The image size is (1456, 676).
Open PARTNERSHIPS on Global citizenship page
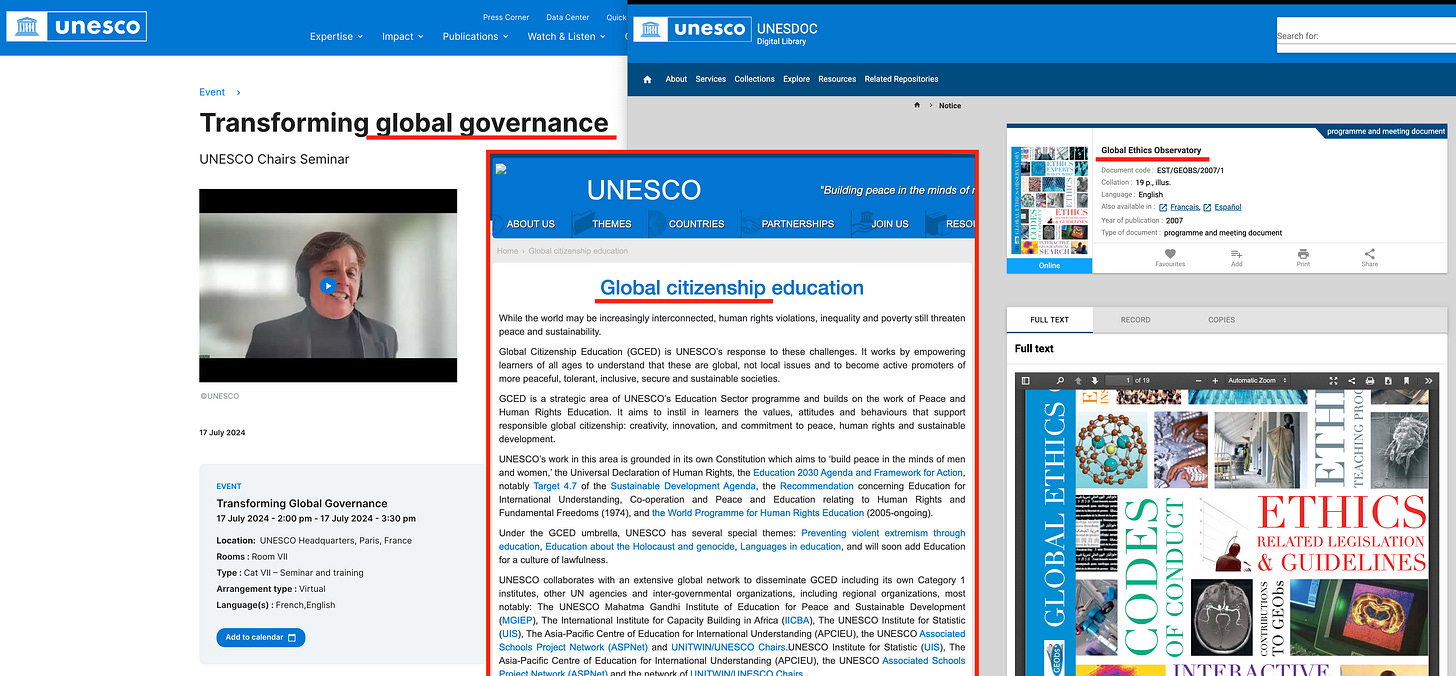tap(797, 224)
